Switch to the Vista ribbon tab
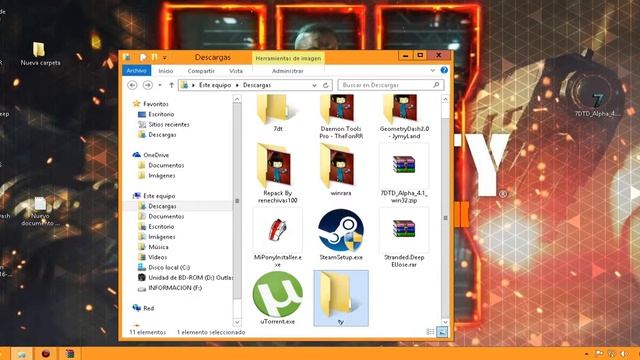 (x=236, y=71)
